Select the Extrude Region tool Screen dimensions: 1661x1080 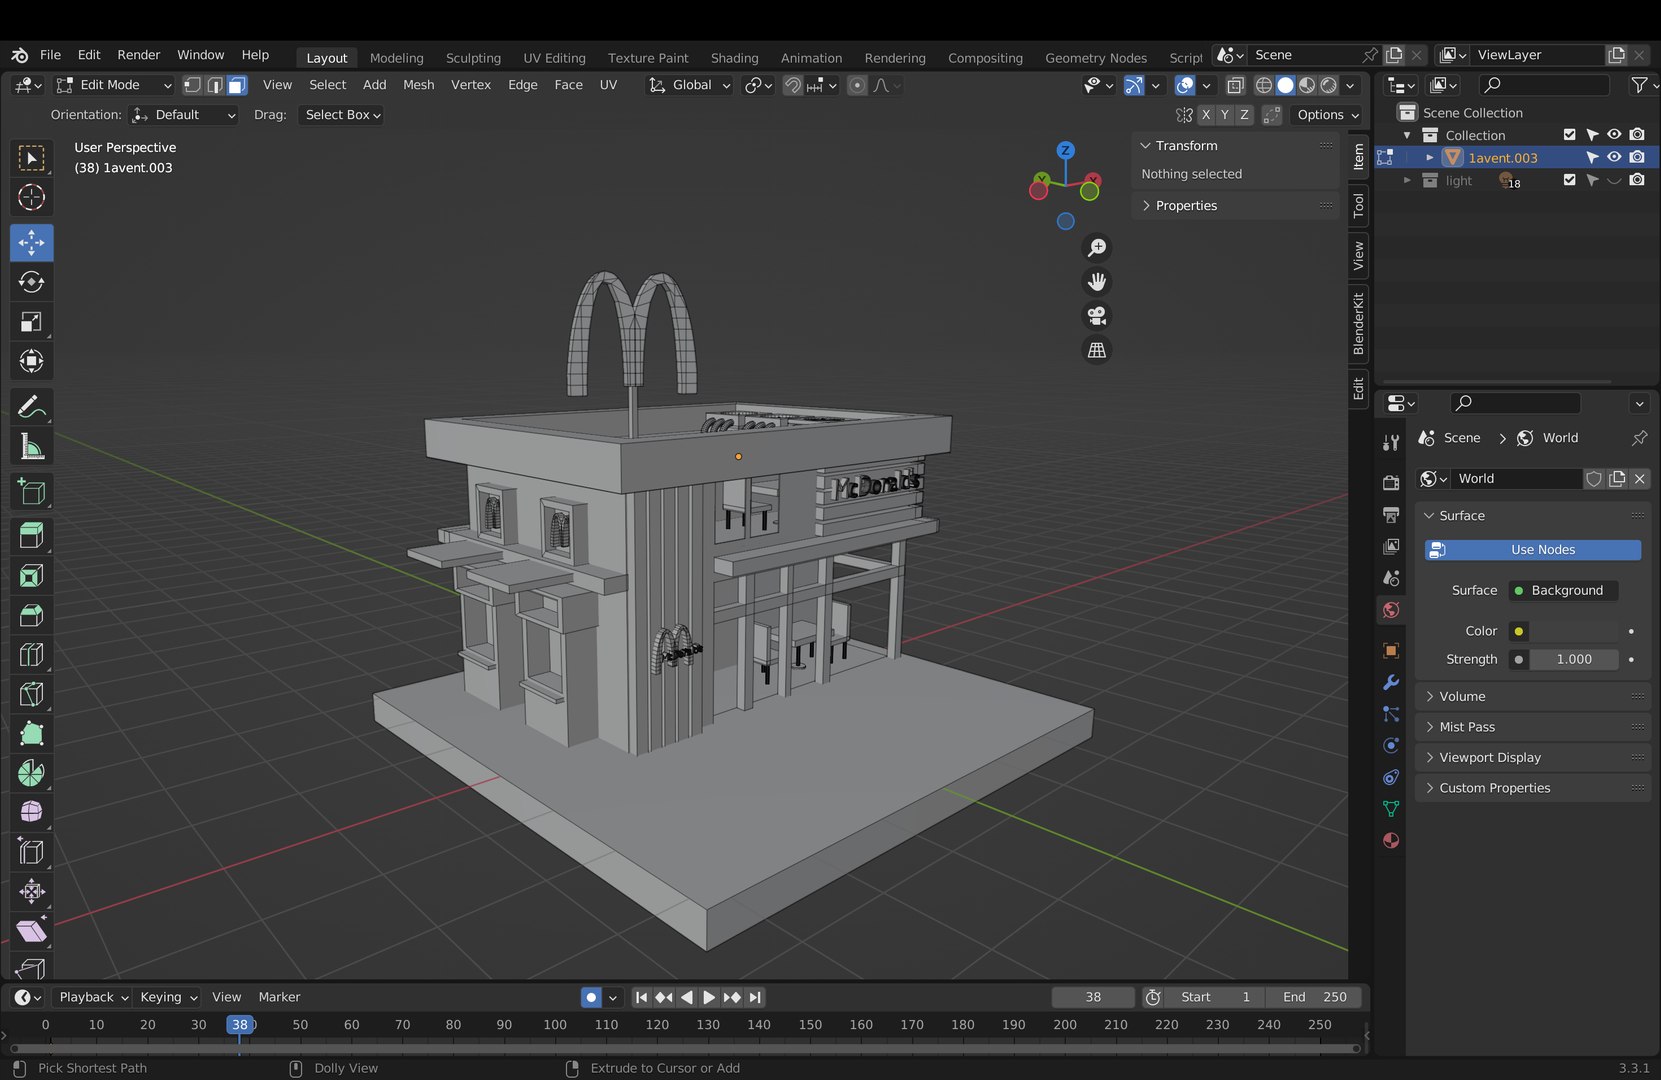pyautogui.click(x=31, y=536)
